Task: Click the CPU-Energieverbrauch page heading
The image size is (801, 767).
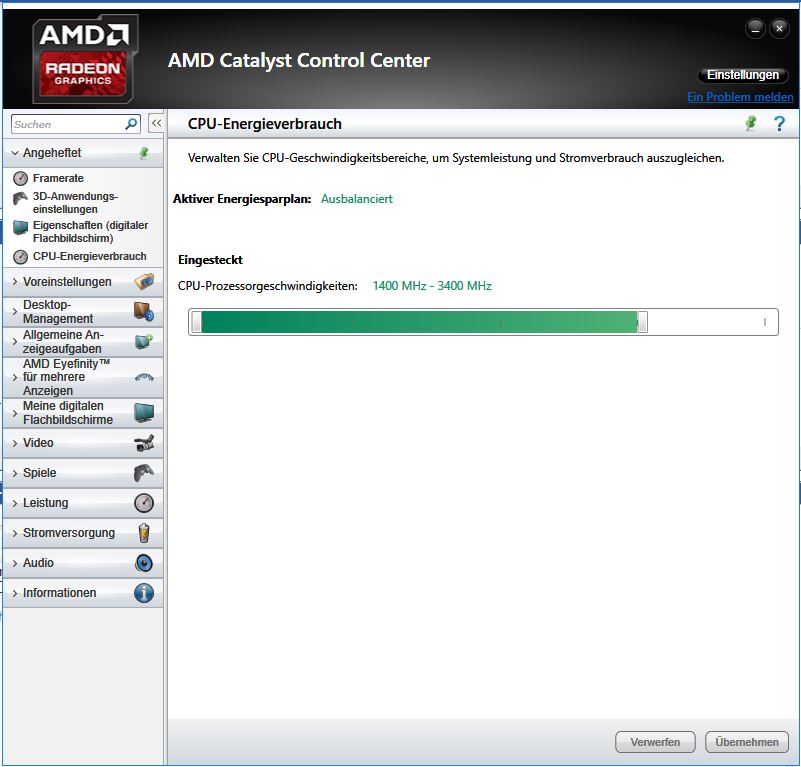Action: pos(264,124)
